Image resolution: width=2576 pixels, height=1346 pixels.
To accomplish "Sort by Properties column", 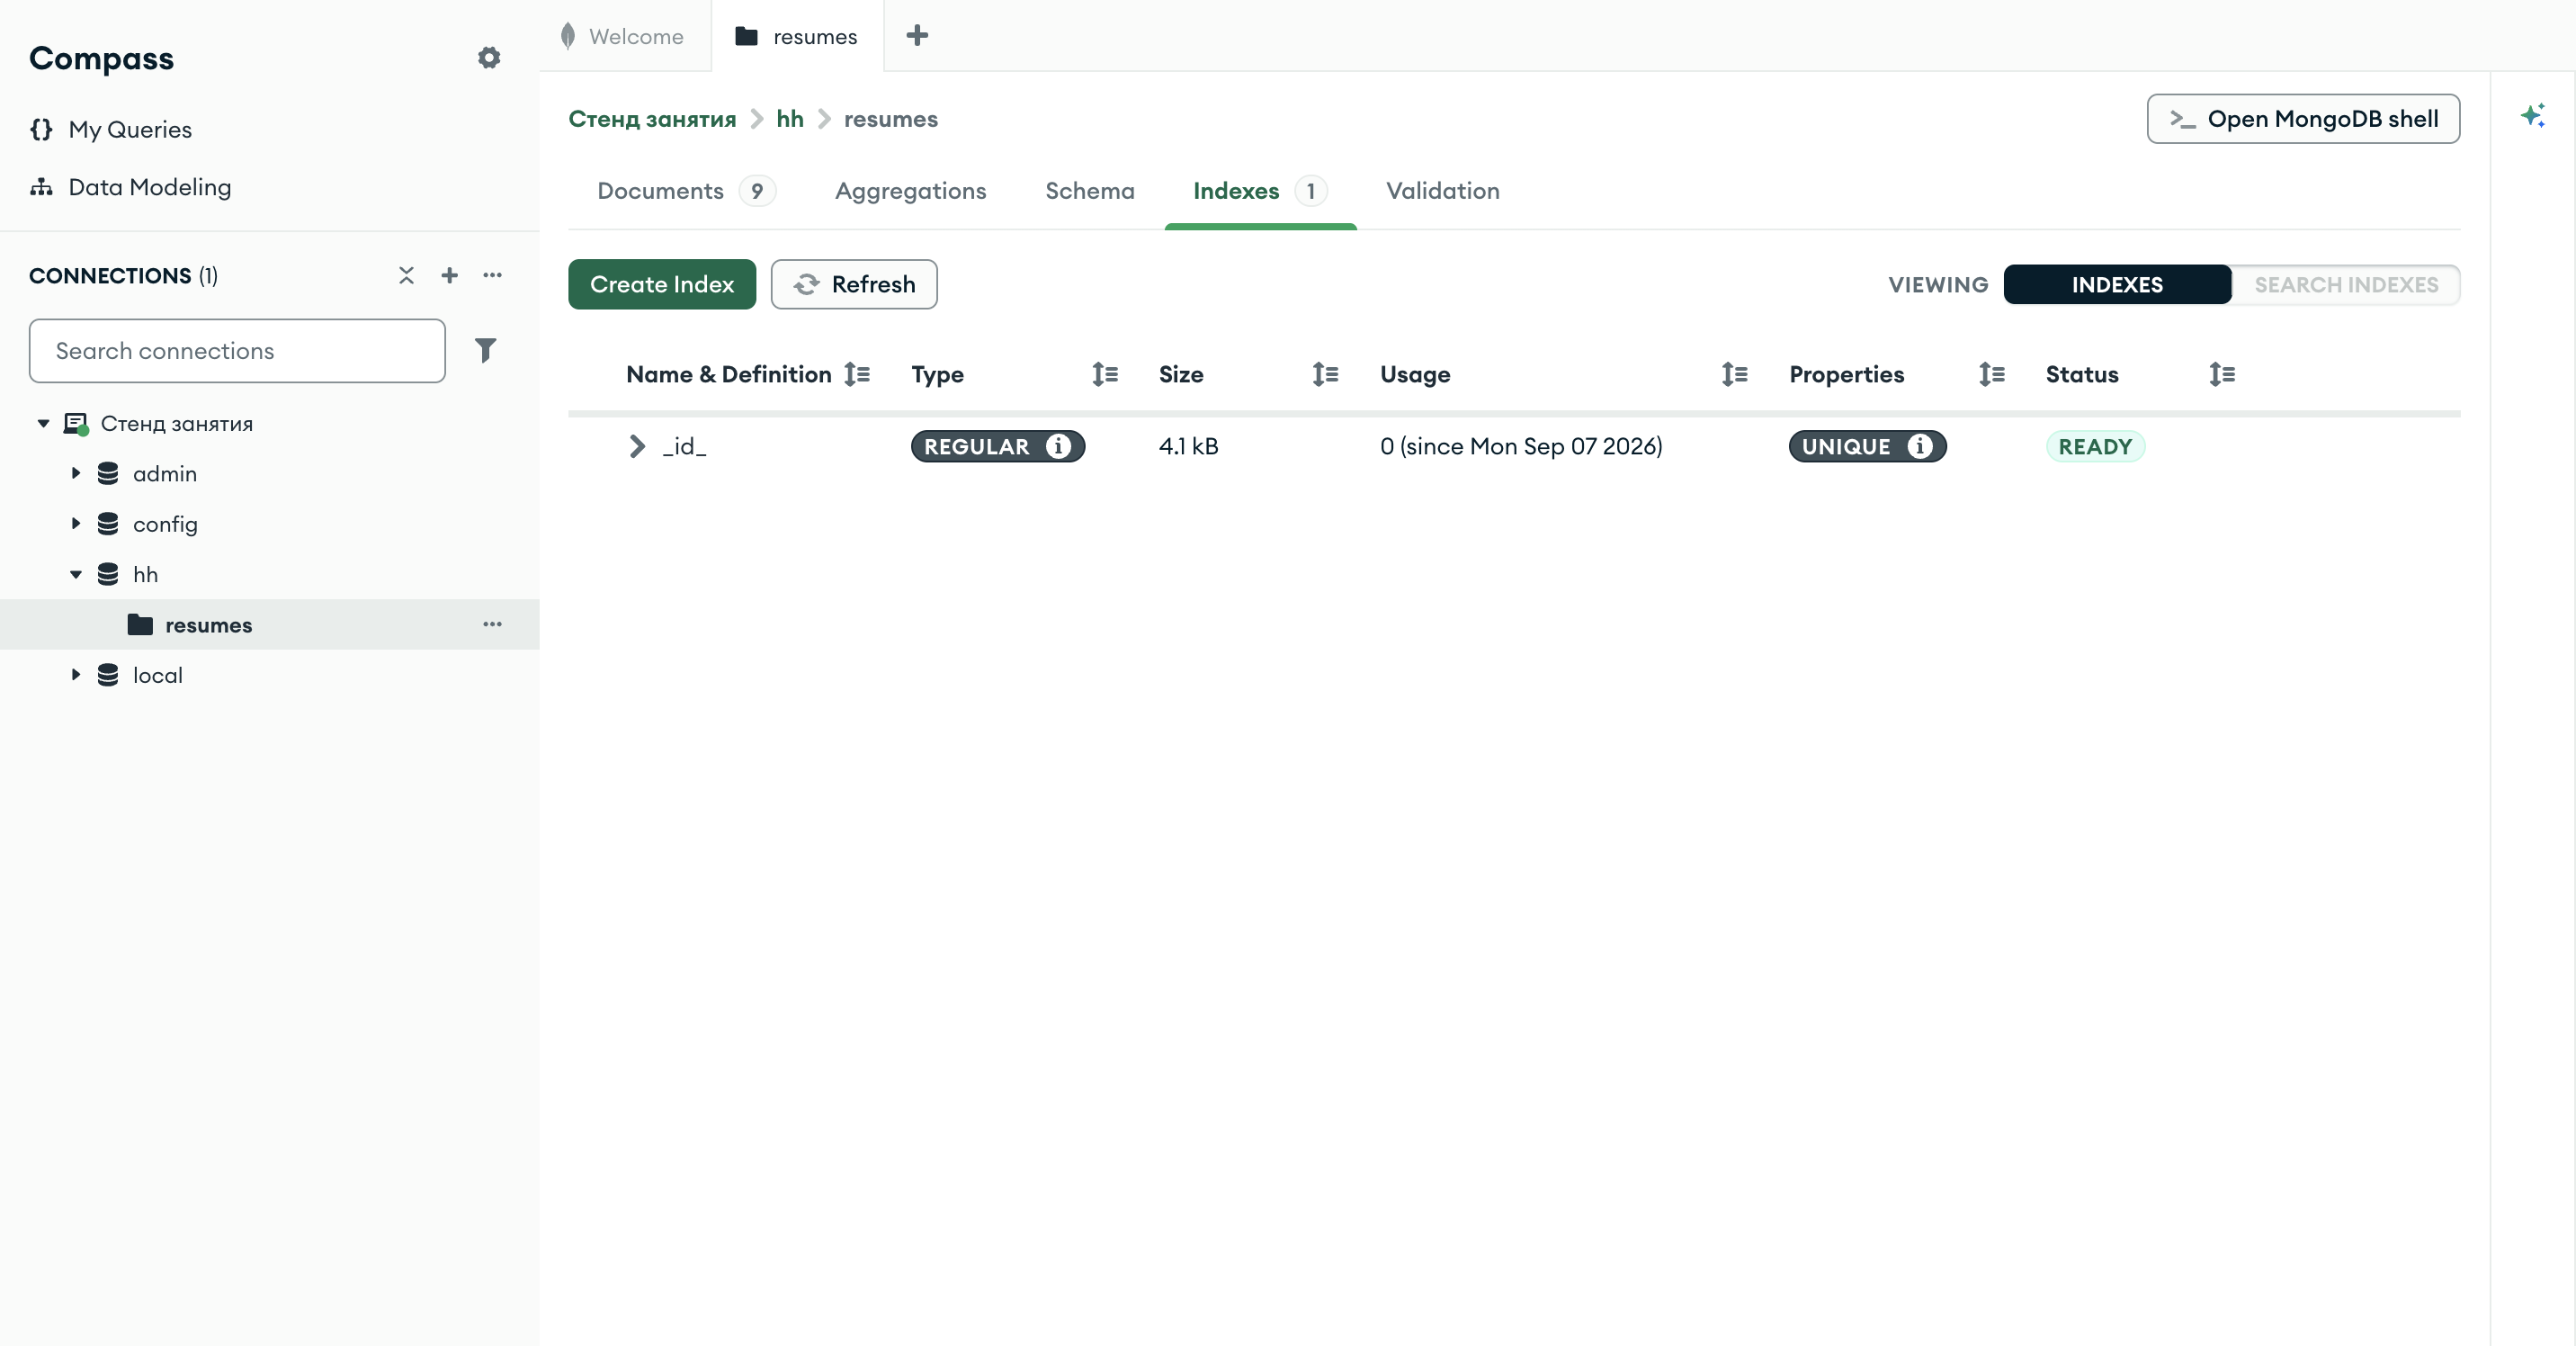I will click(1992, 374).
